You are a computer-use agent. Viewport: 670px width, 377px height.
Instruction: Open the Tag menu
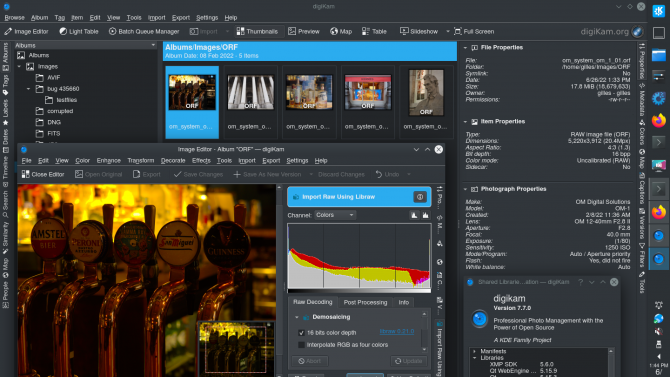point(59,18)
